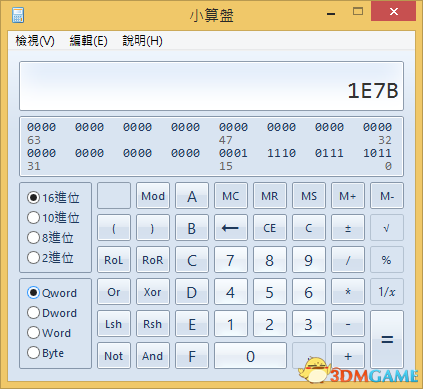The width and height of the screenshot is (423, 389).
Task: Click the MS memory store button
Action: [x=309, y=196]
